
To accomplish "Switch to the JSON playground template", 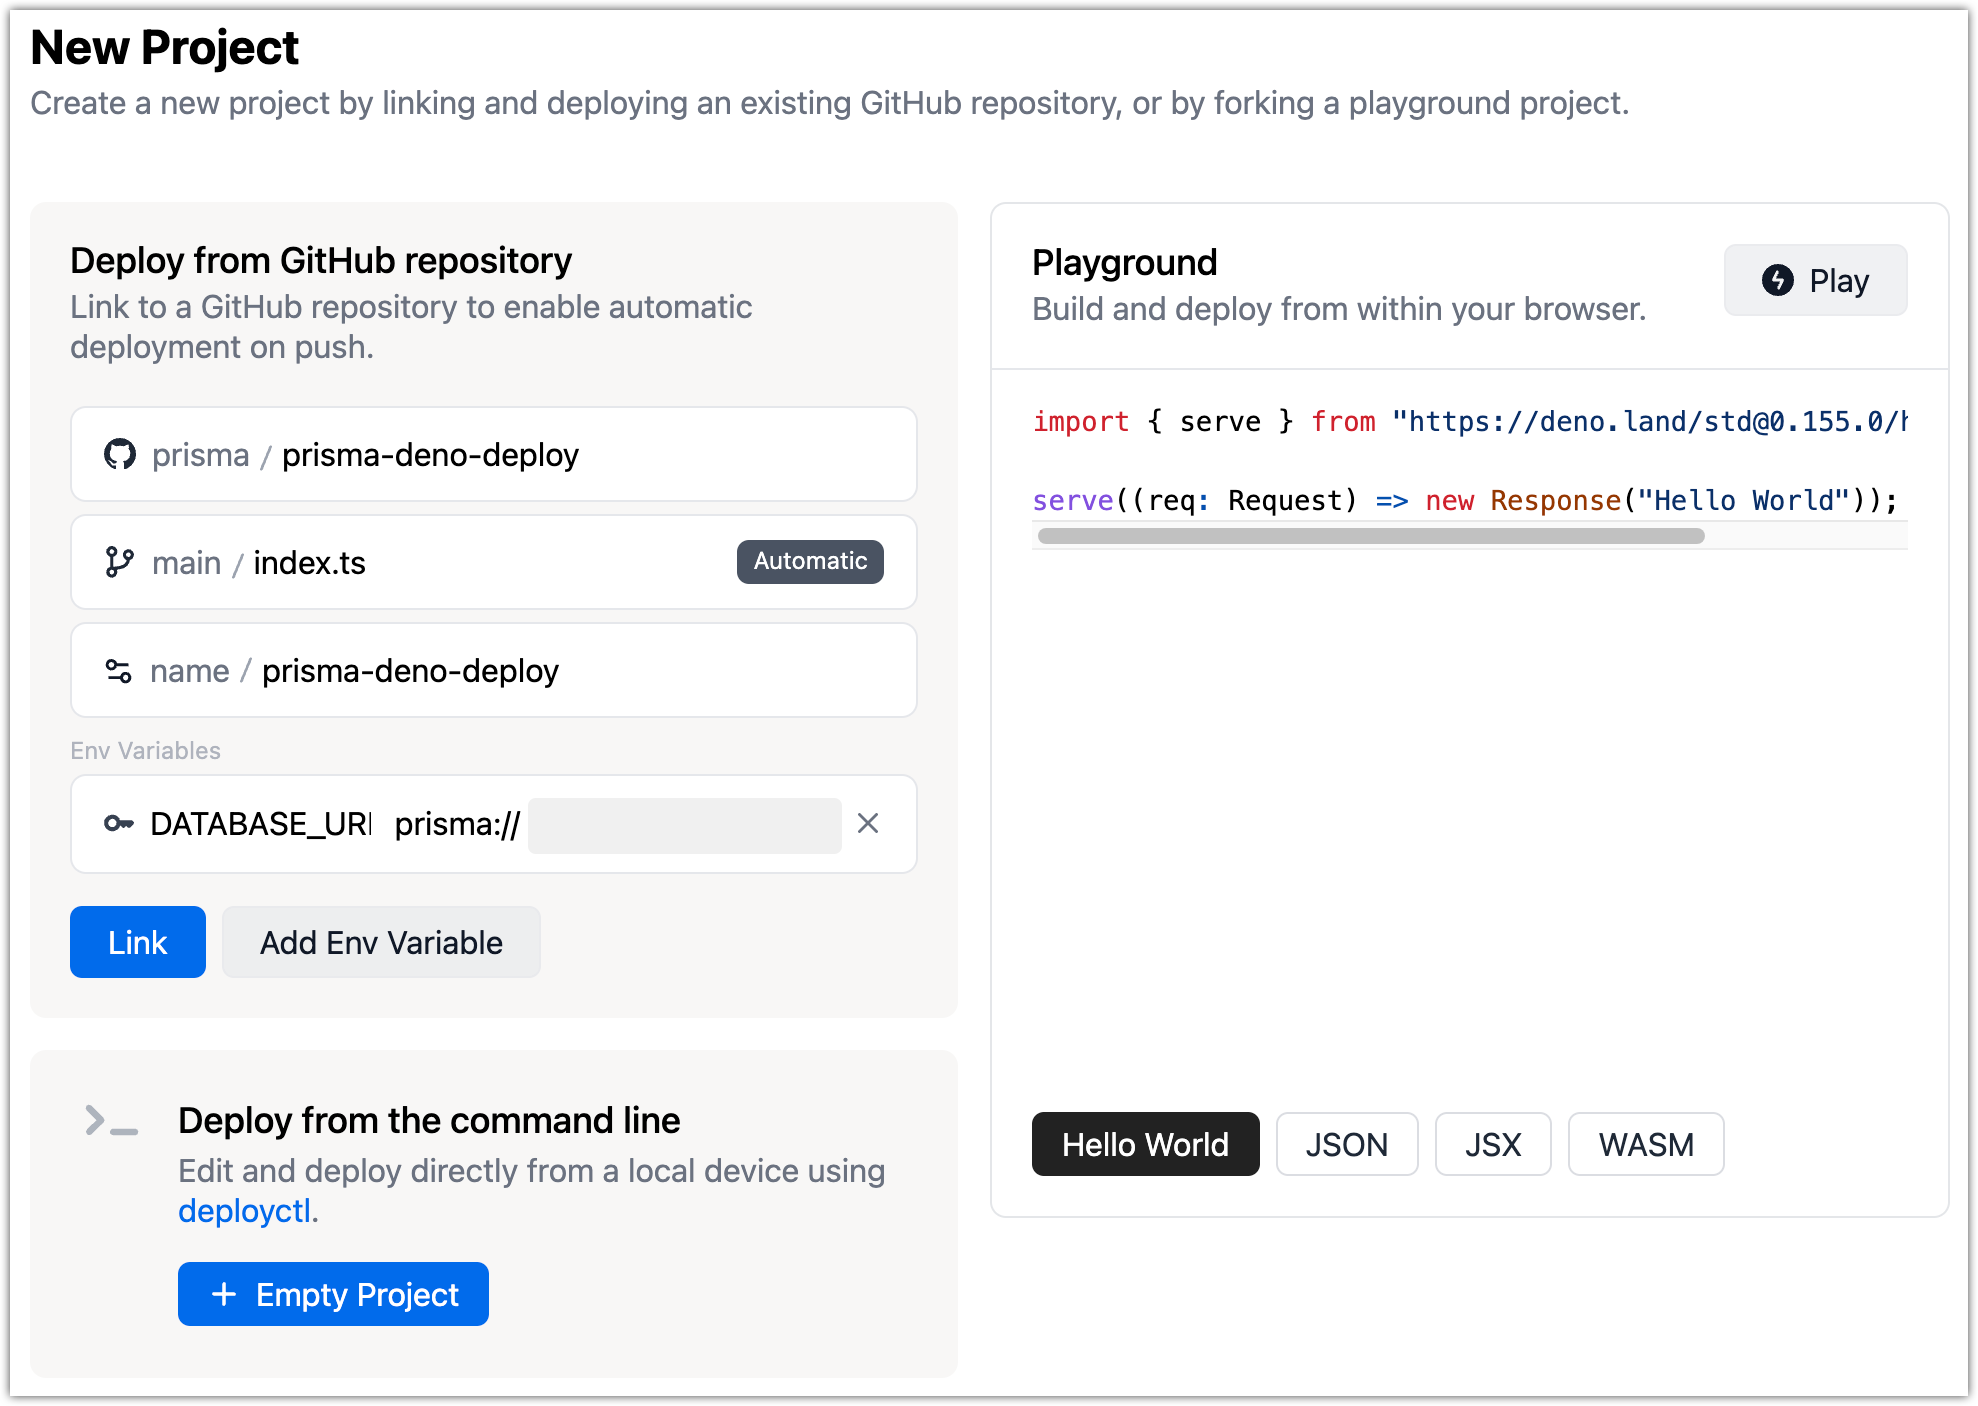I will point(1347,1143).
